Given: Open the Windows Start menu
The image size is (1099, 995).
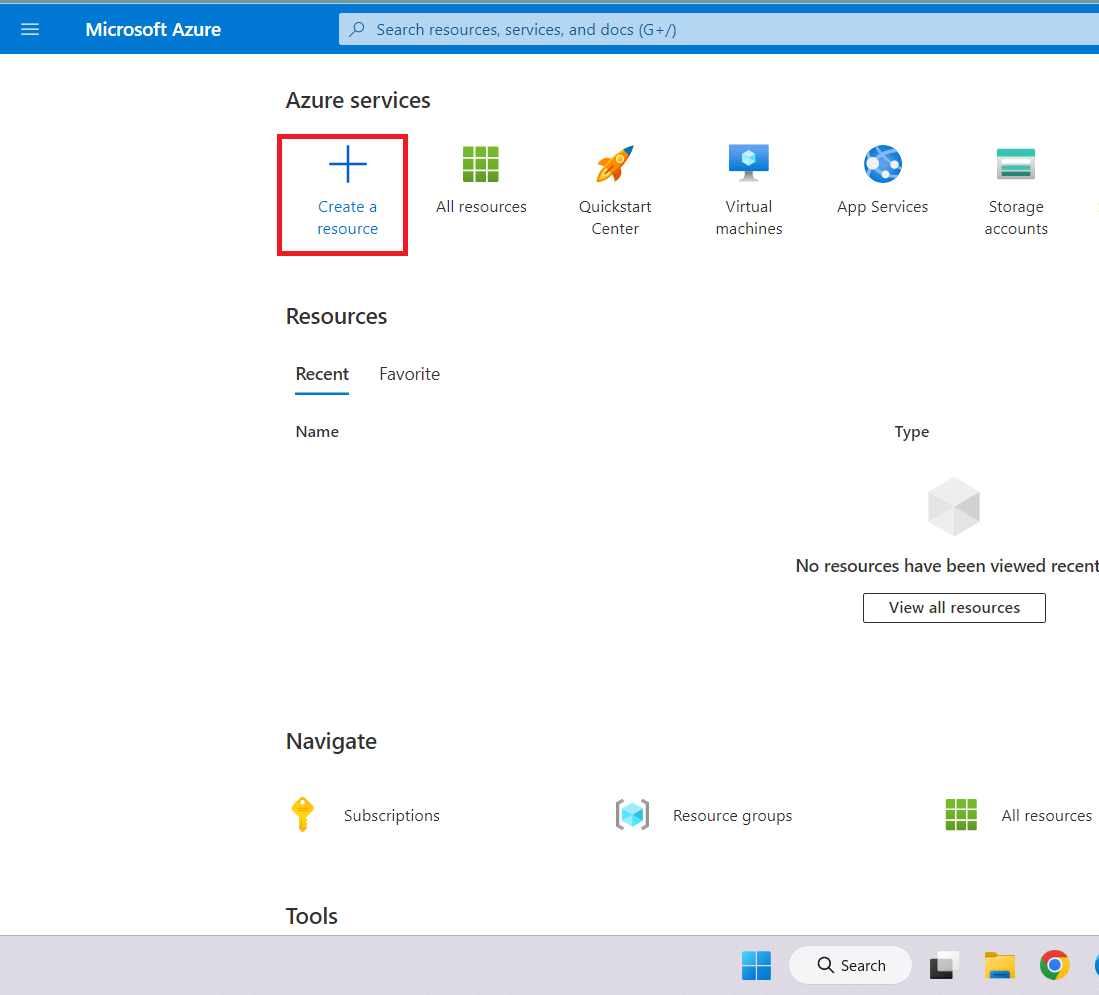Looking at the screenshot, I should [x=756, y=966].
